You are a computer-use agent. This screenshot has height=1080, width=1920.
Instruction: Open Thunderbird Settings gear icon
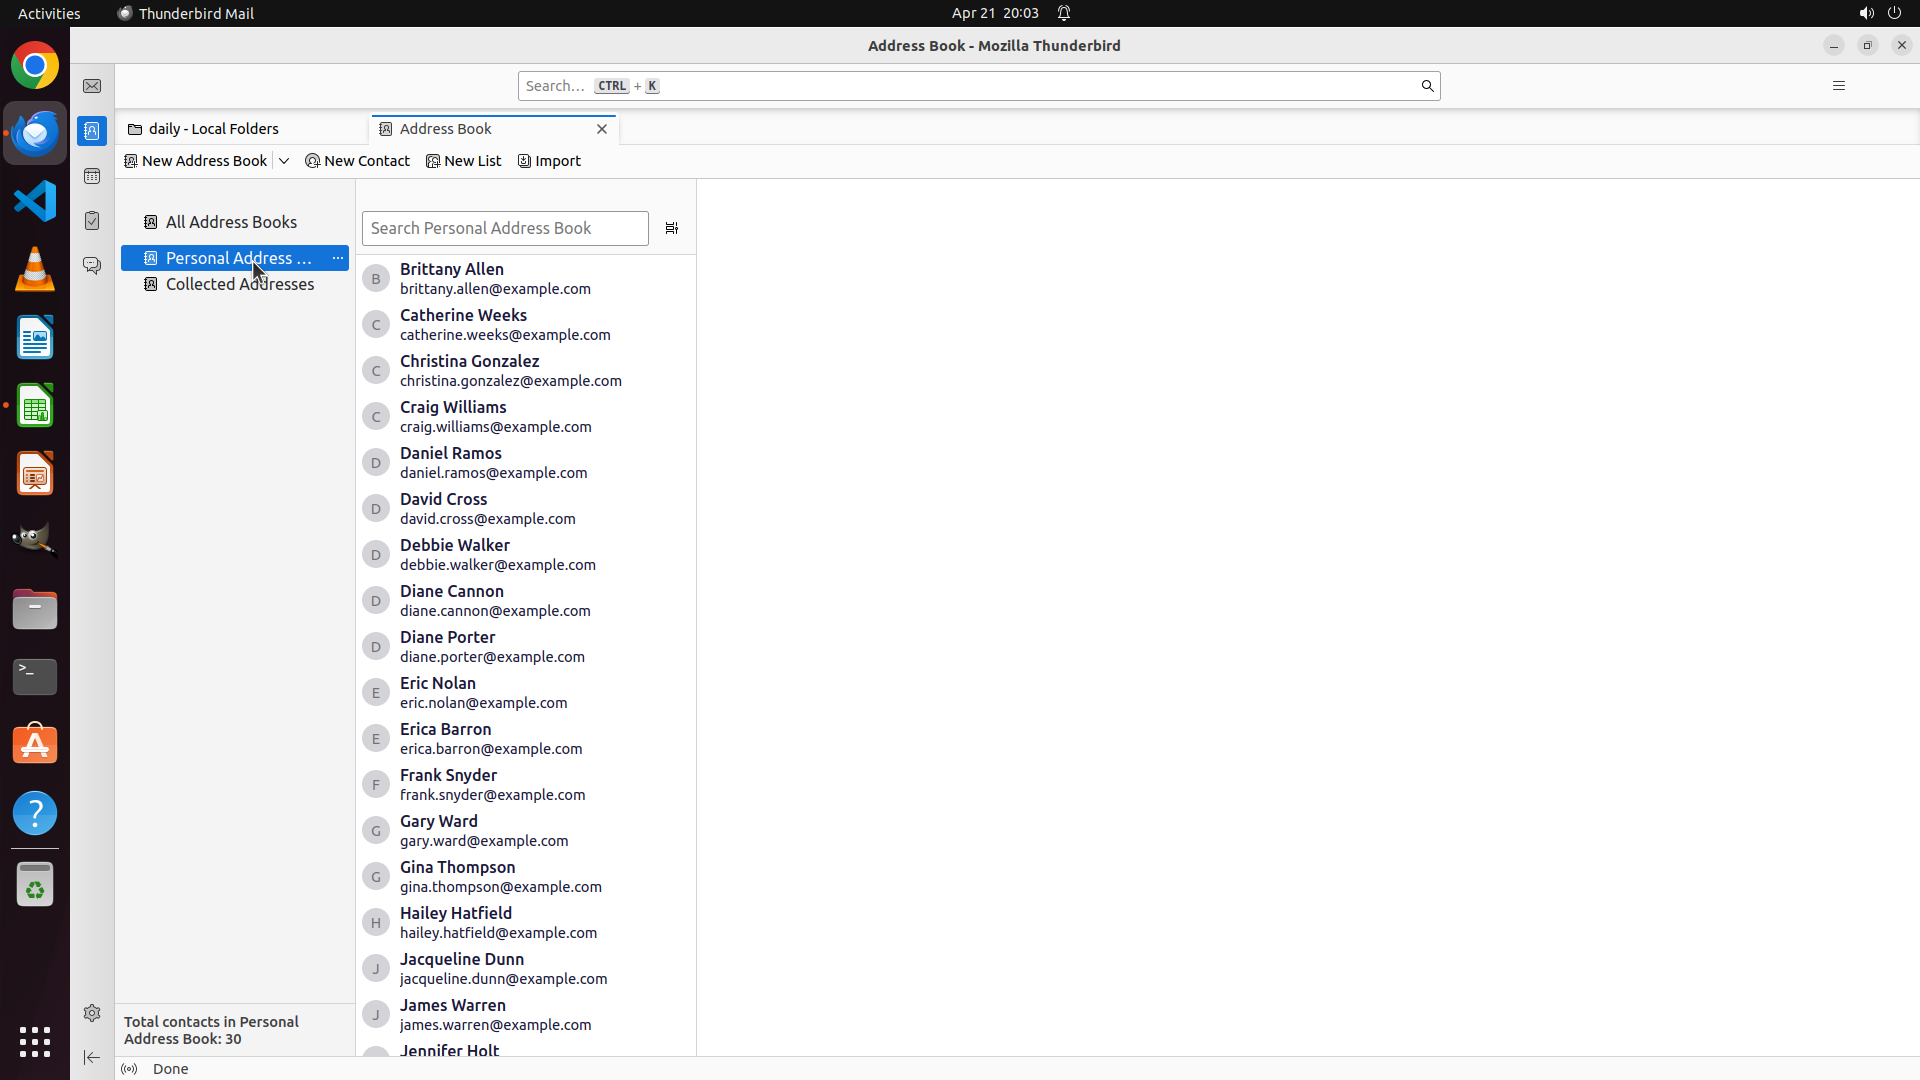coord(92,1013)
